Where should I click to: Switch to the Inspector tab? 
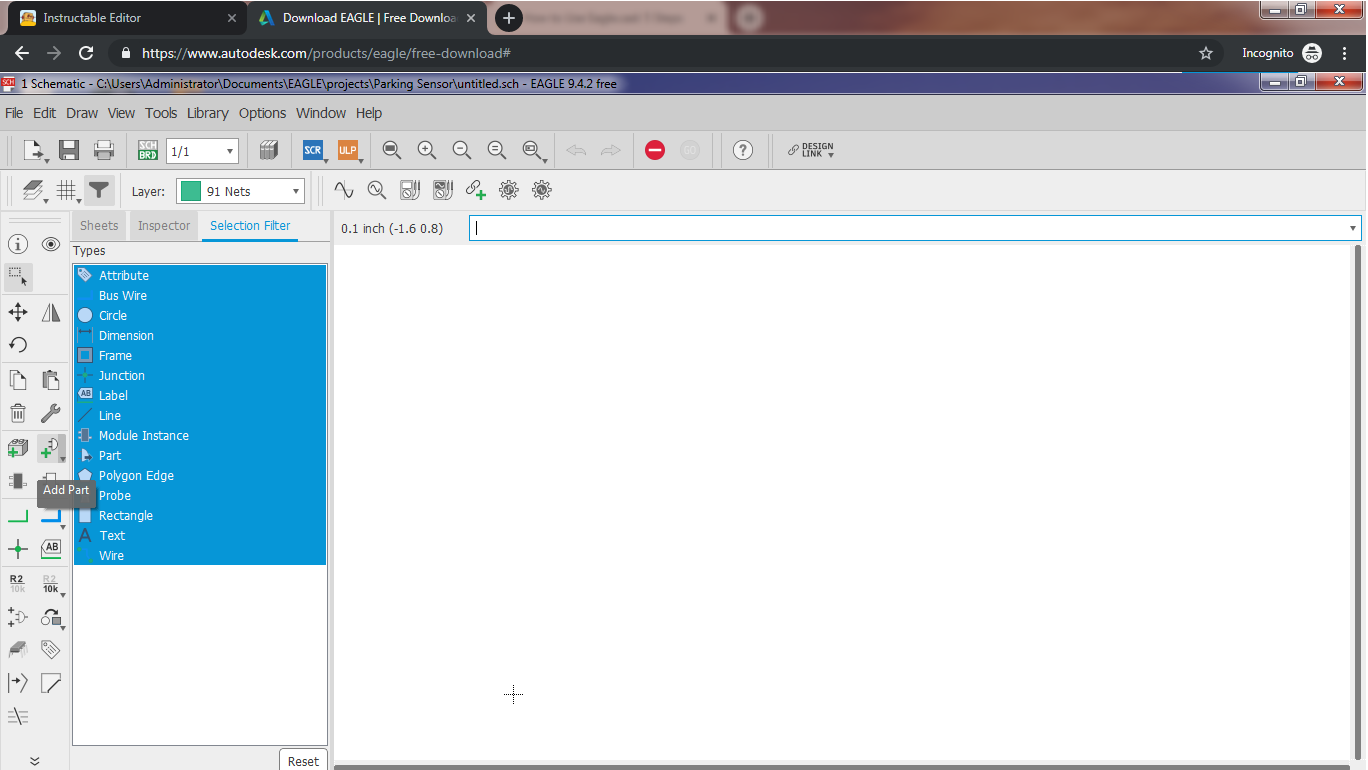pos(164,226)
